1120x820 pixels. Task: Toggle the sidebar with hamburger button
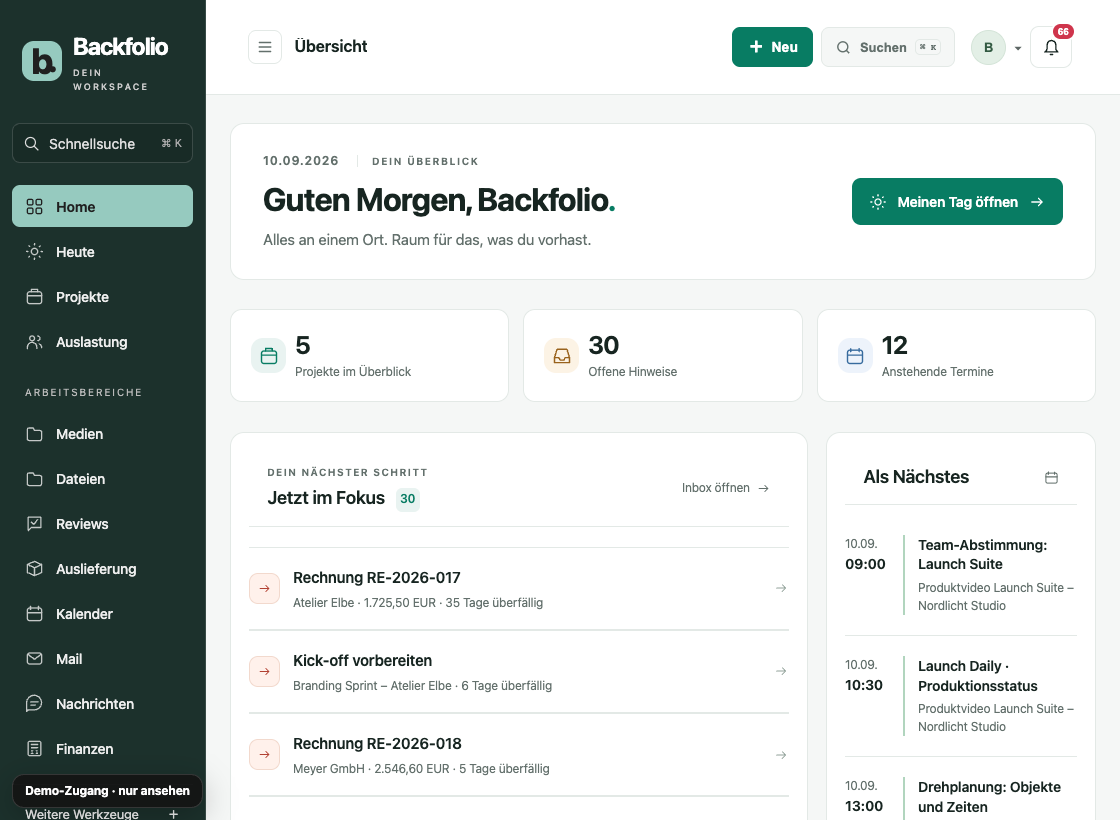(265, 47)
